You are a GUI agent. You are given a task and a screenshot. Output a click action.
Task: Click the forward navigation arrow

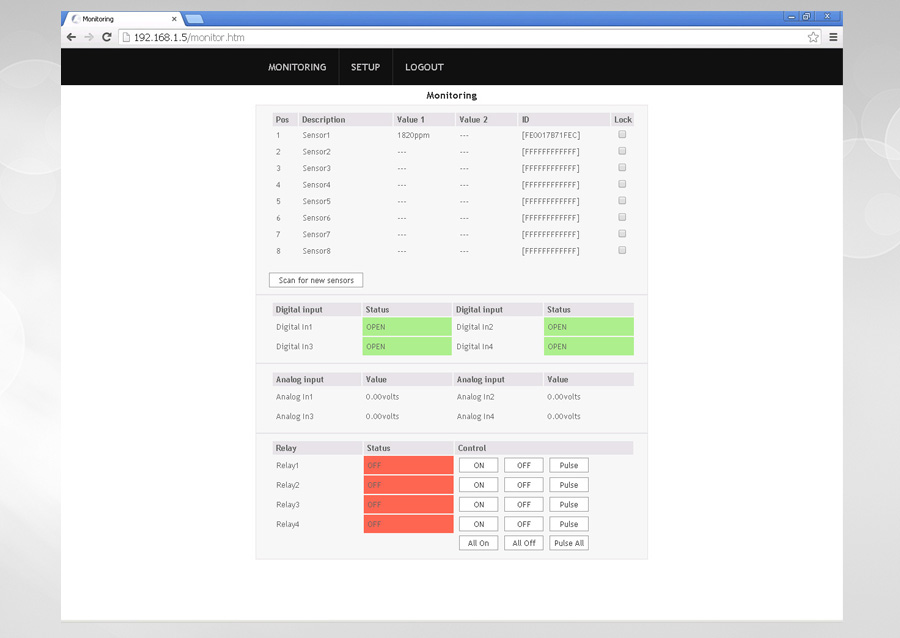click(x=88, y=37)
